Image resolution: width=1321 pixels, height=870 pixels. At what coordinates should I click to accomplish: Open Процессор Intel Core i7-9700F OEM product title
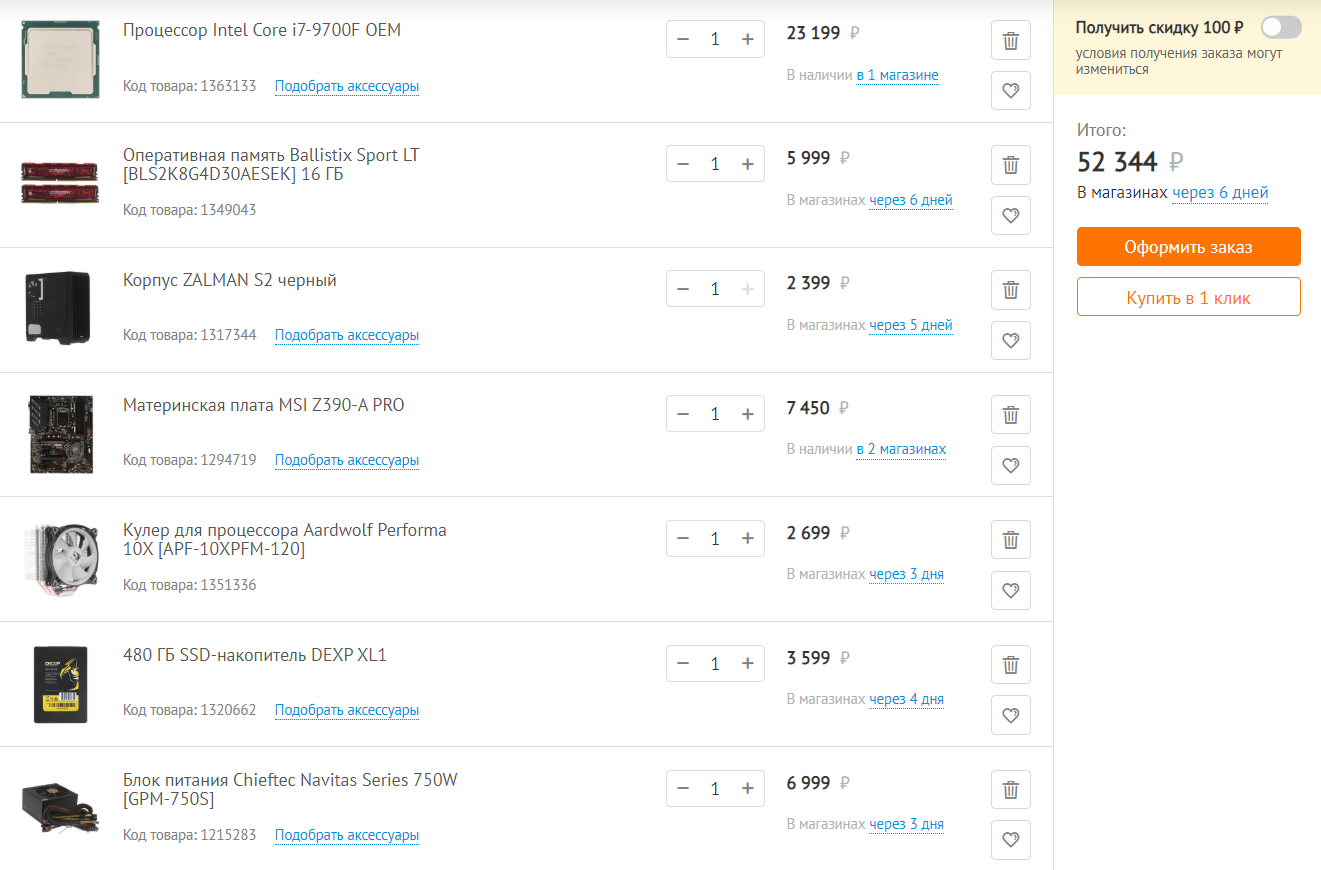(x=262, y=30)
